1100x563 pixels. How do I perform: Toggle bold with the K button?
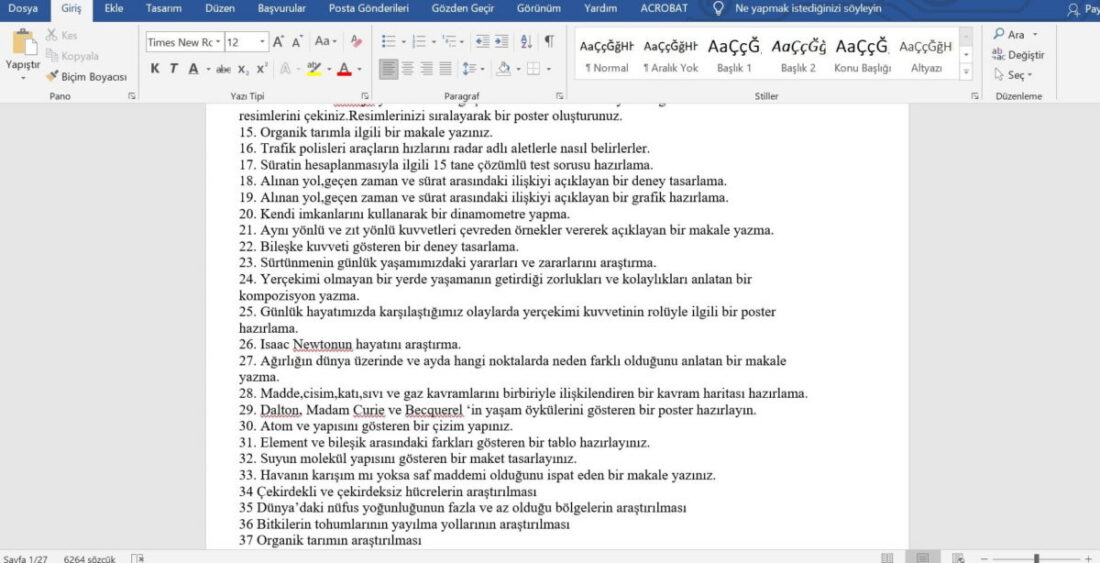[154, 69]
